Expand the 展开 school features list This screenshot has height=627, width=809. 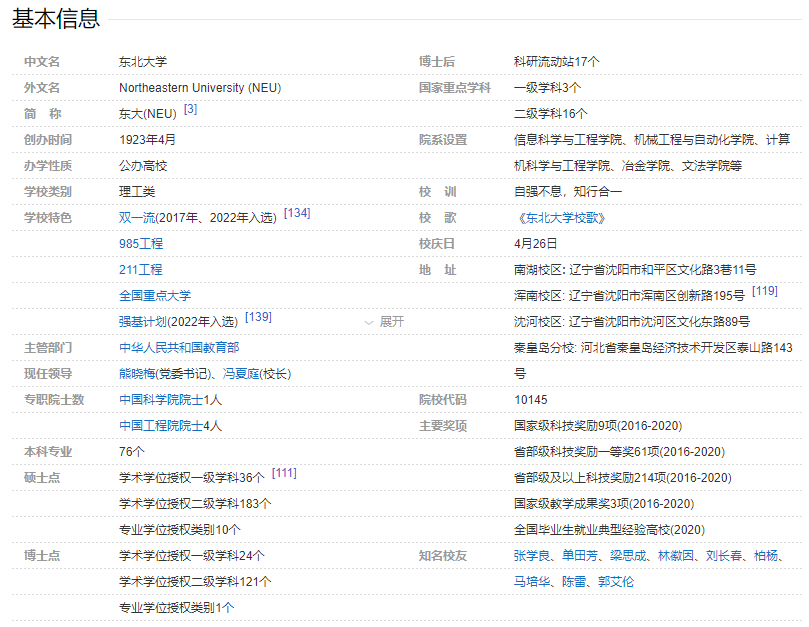click(385, 322)
